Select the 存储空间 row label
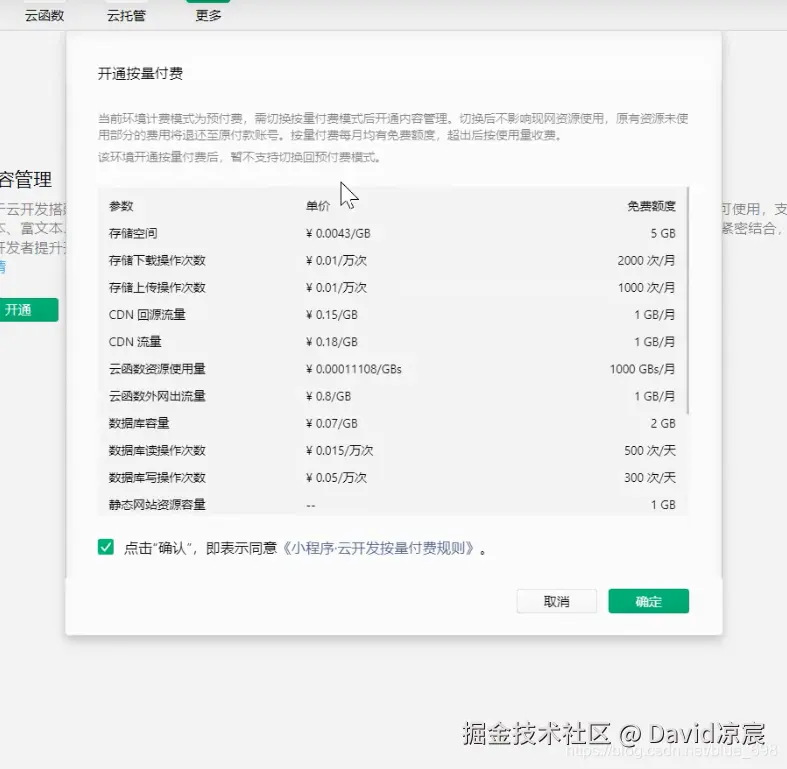The height and width of the screenshot is (769, 787). pos(133,233)
